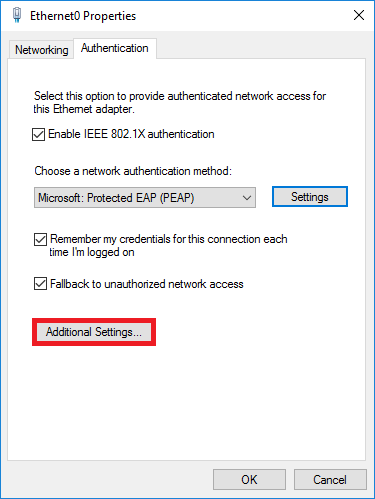
Task: Cancel the properties dialog
Action: (x=330, y=480)
